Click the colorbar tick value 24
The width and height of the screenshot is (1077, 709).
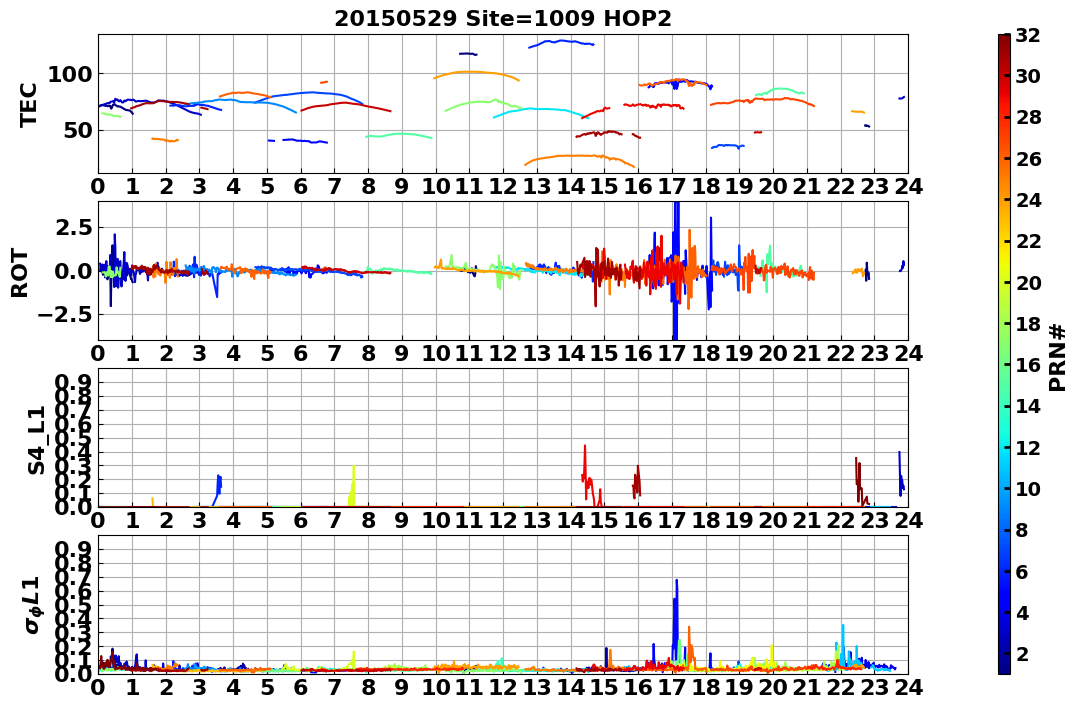point(1028,200)
